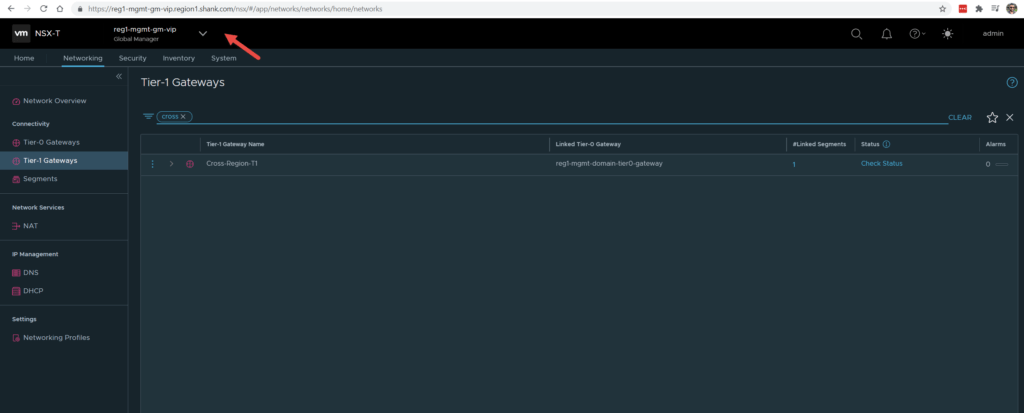The width and height of the screenshot is (1024, 413).
Task: Open the notifications bell
Action: point(887,34)
